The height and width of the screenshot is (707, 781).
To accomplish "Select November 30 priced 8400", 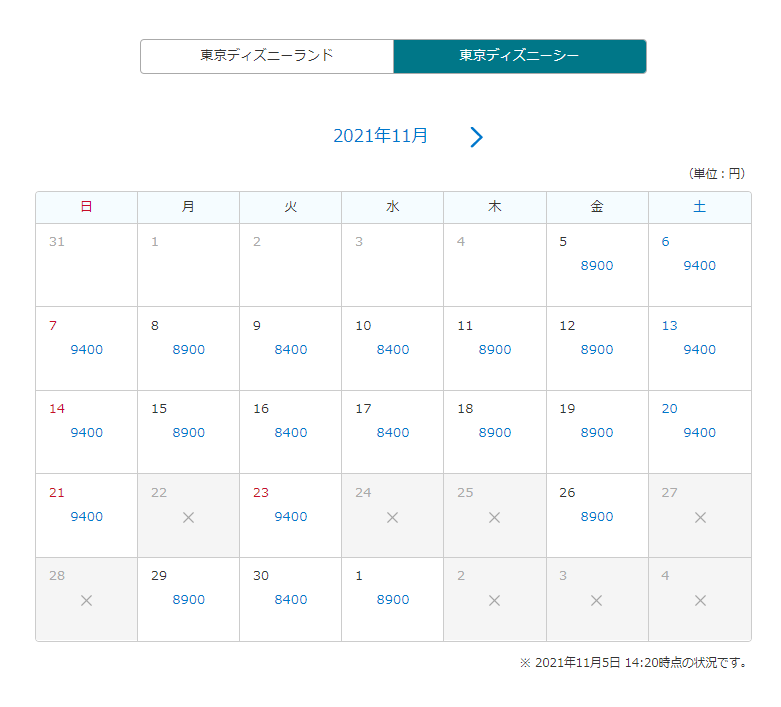I will [x=291, y=599].
